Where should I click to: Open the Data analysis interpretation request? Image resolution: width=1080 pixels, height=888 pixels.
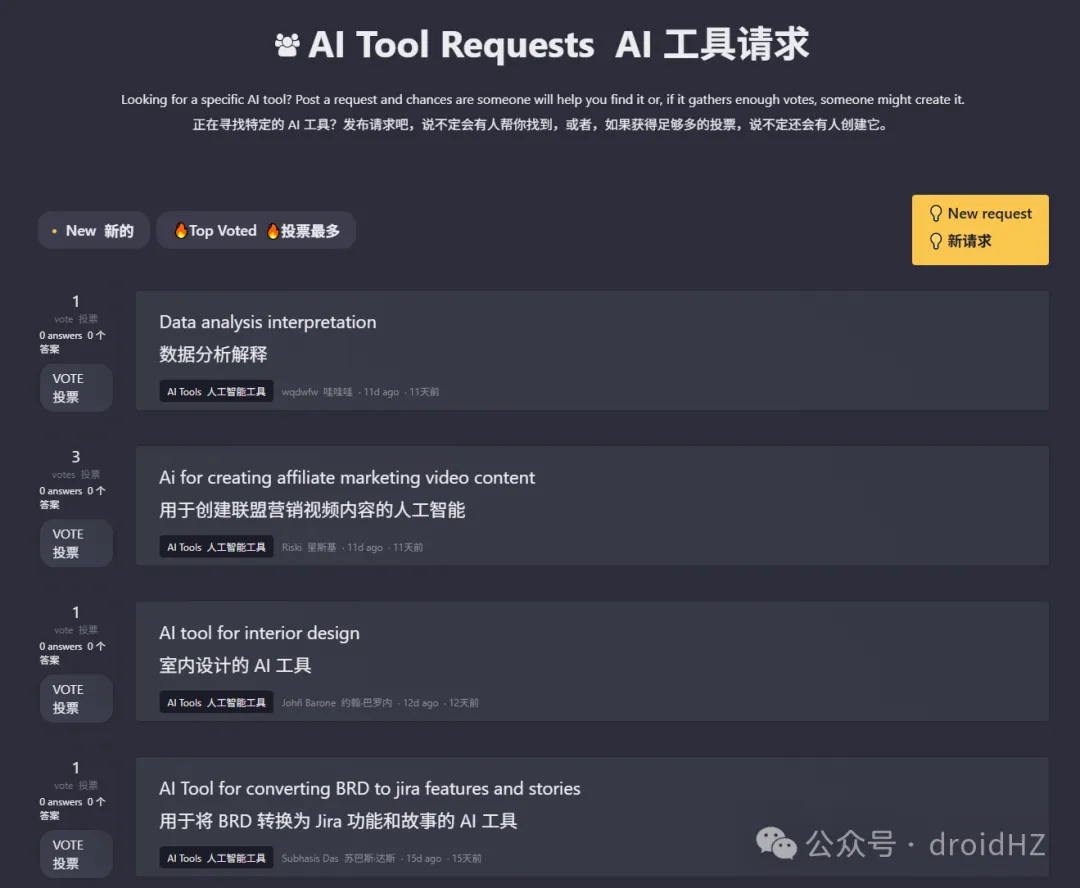[x=267, y=322]
